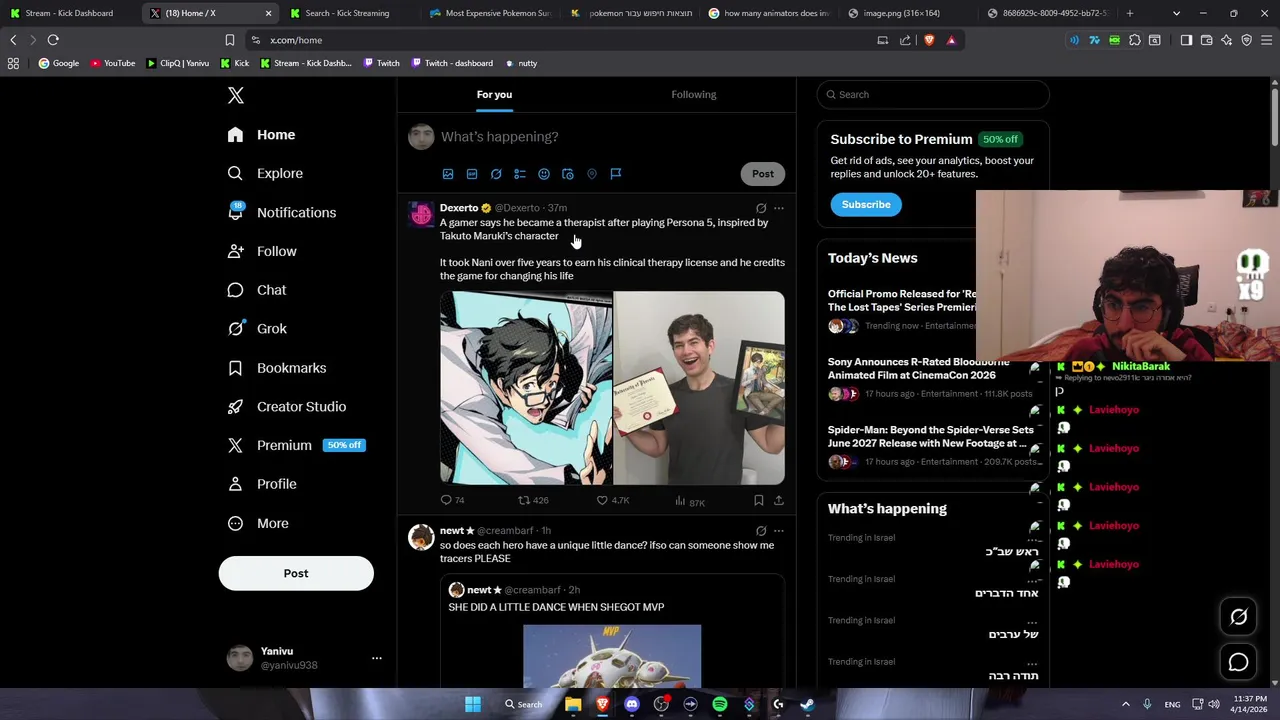Click the gray Post button in composer
This screenshot has width=1280, height=720.
pyautogui.click(x=763, y=174)
